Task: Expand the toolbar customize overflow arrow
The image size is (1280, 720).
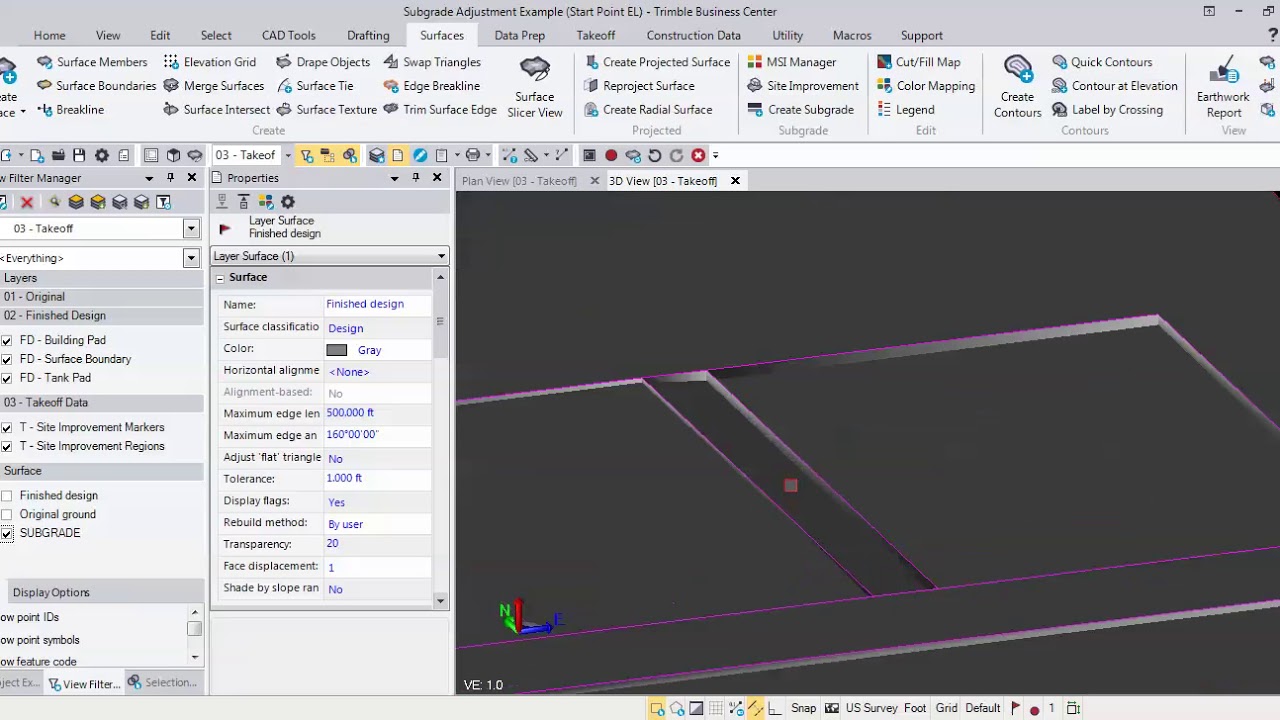Action: (x=715, y=156)
